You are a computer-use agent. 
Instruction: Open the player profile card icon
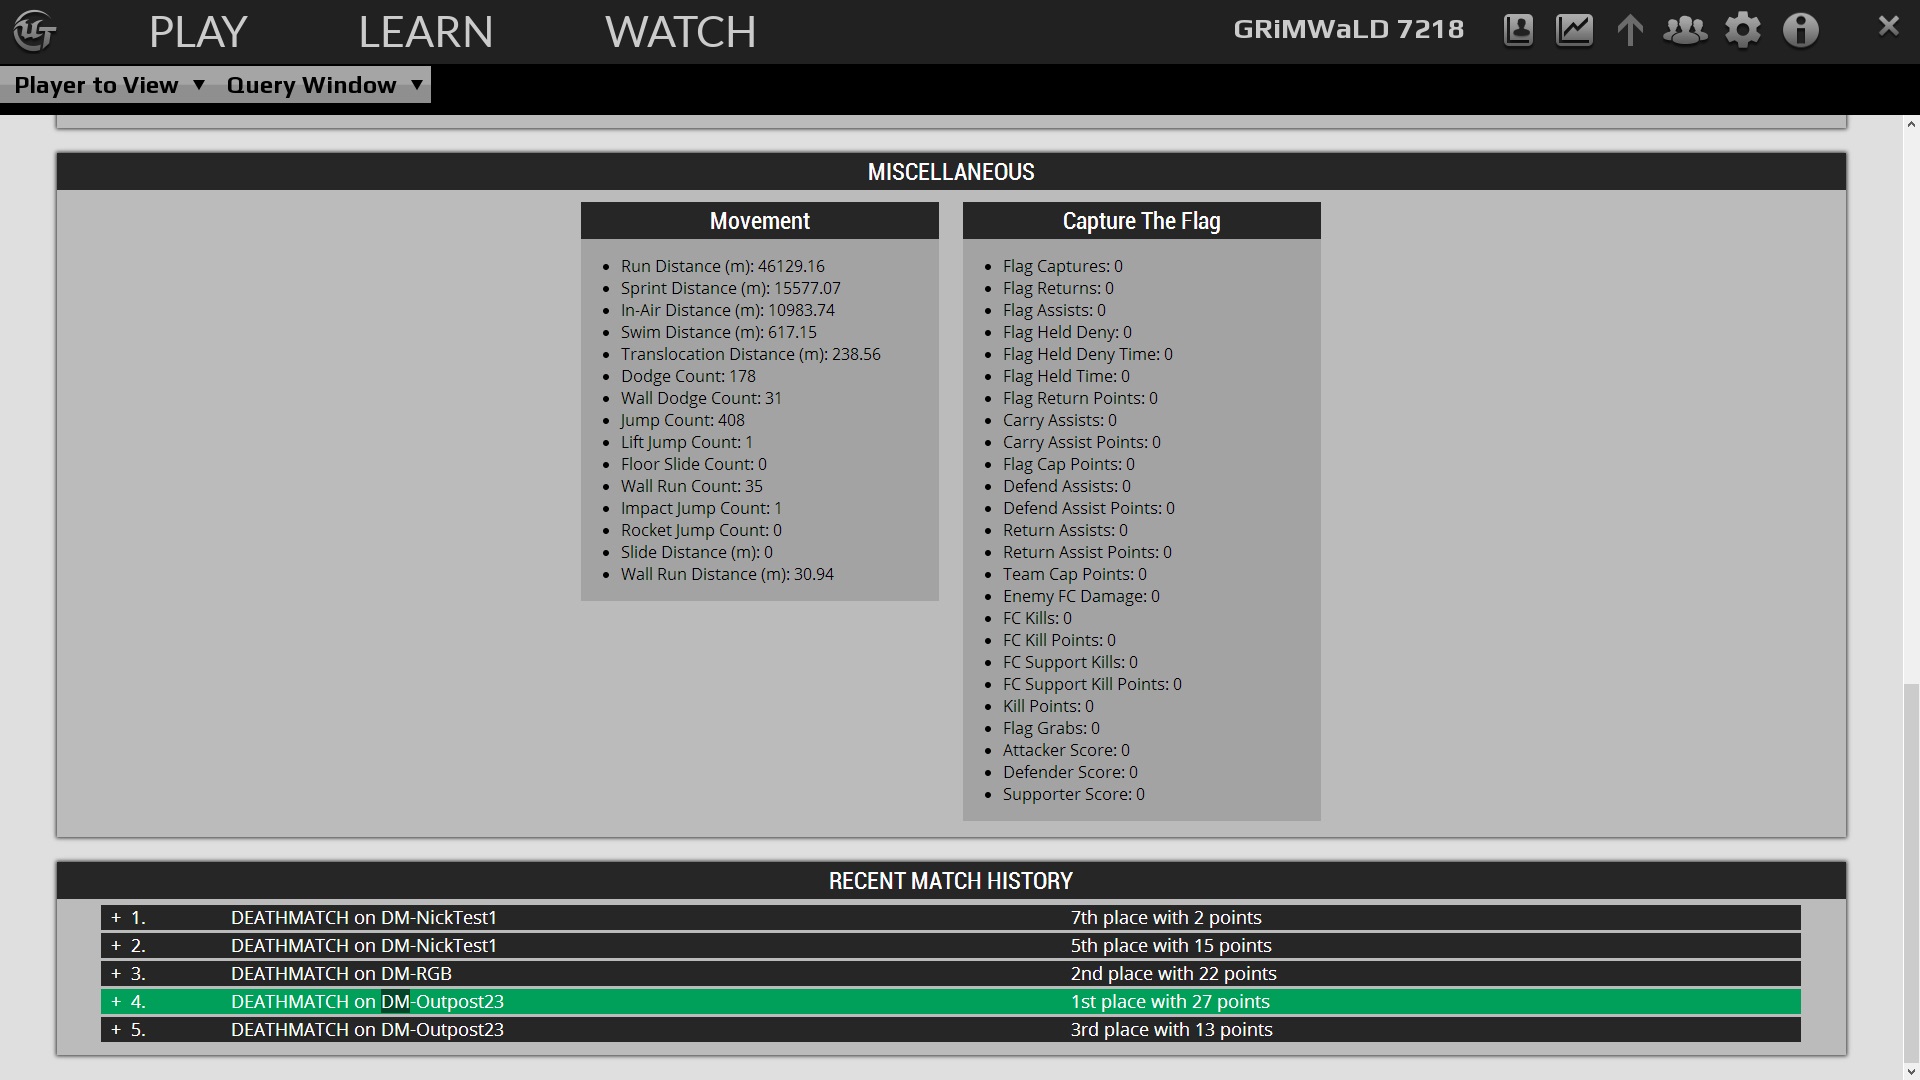(x=1518, y=30)
